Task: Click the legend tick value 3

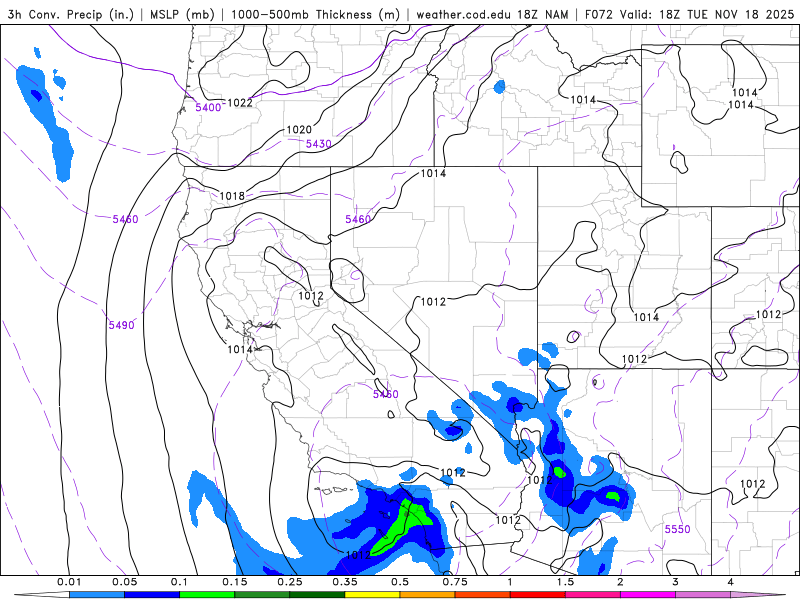Action: point(676,582)
